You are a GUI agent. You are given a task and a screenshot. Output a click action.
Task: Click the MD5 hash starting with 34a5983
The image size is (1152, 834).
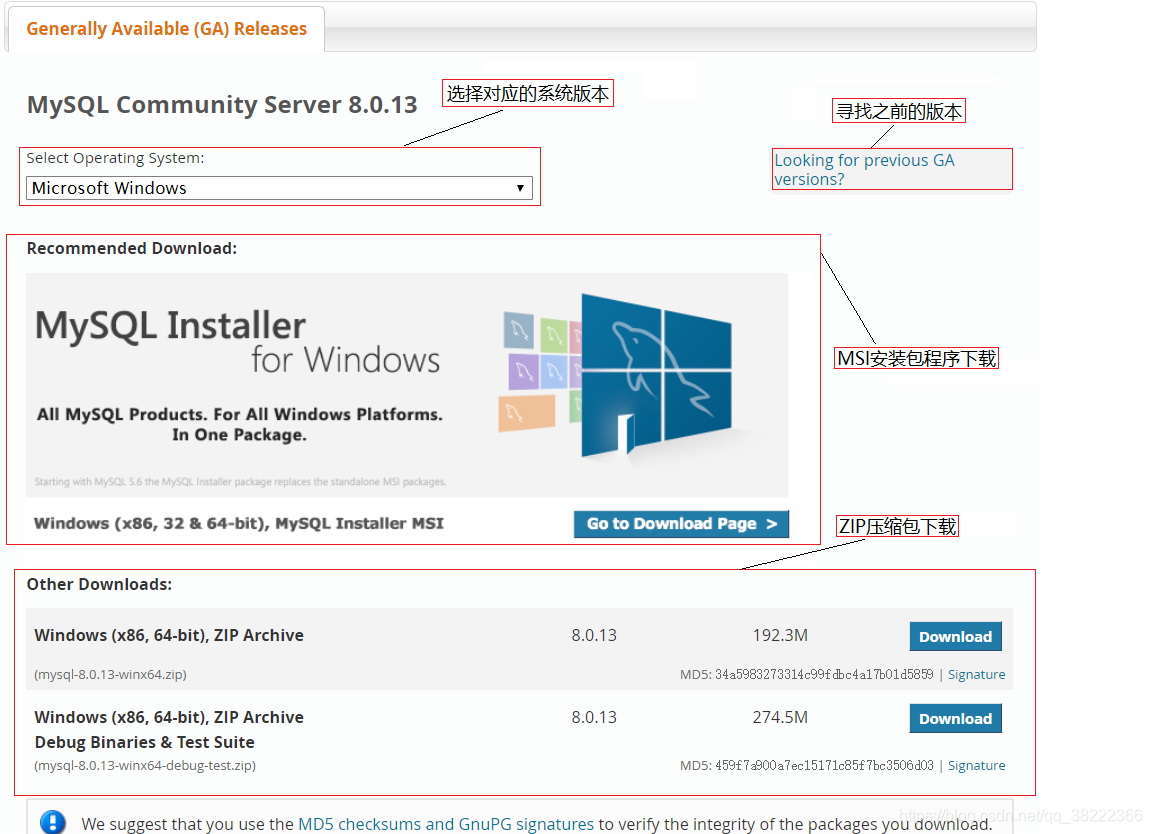click(x=824, y=675)
